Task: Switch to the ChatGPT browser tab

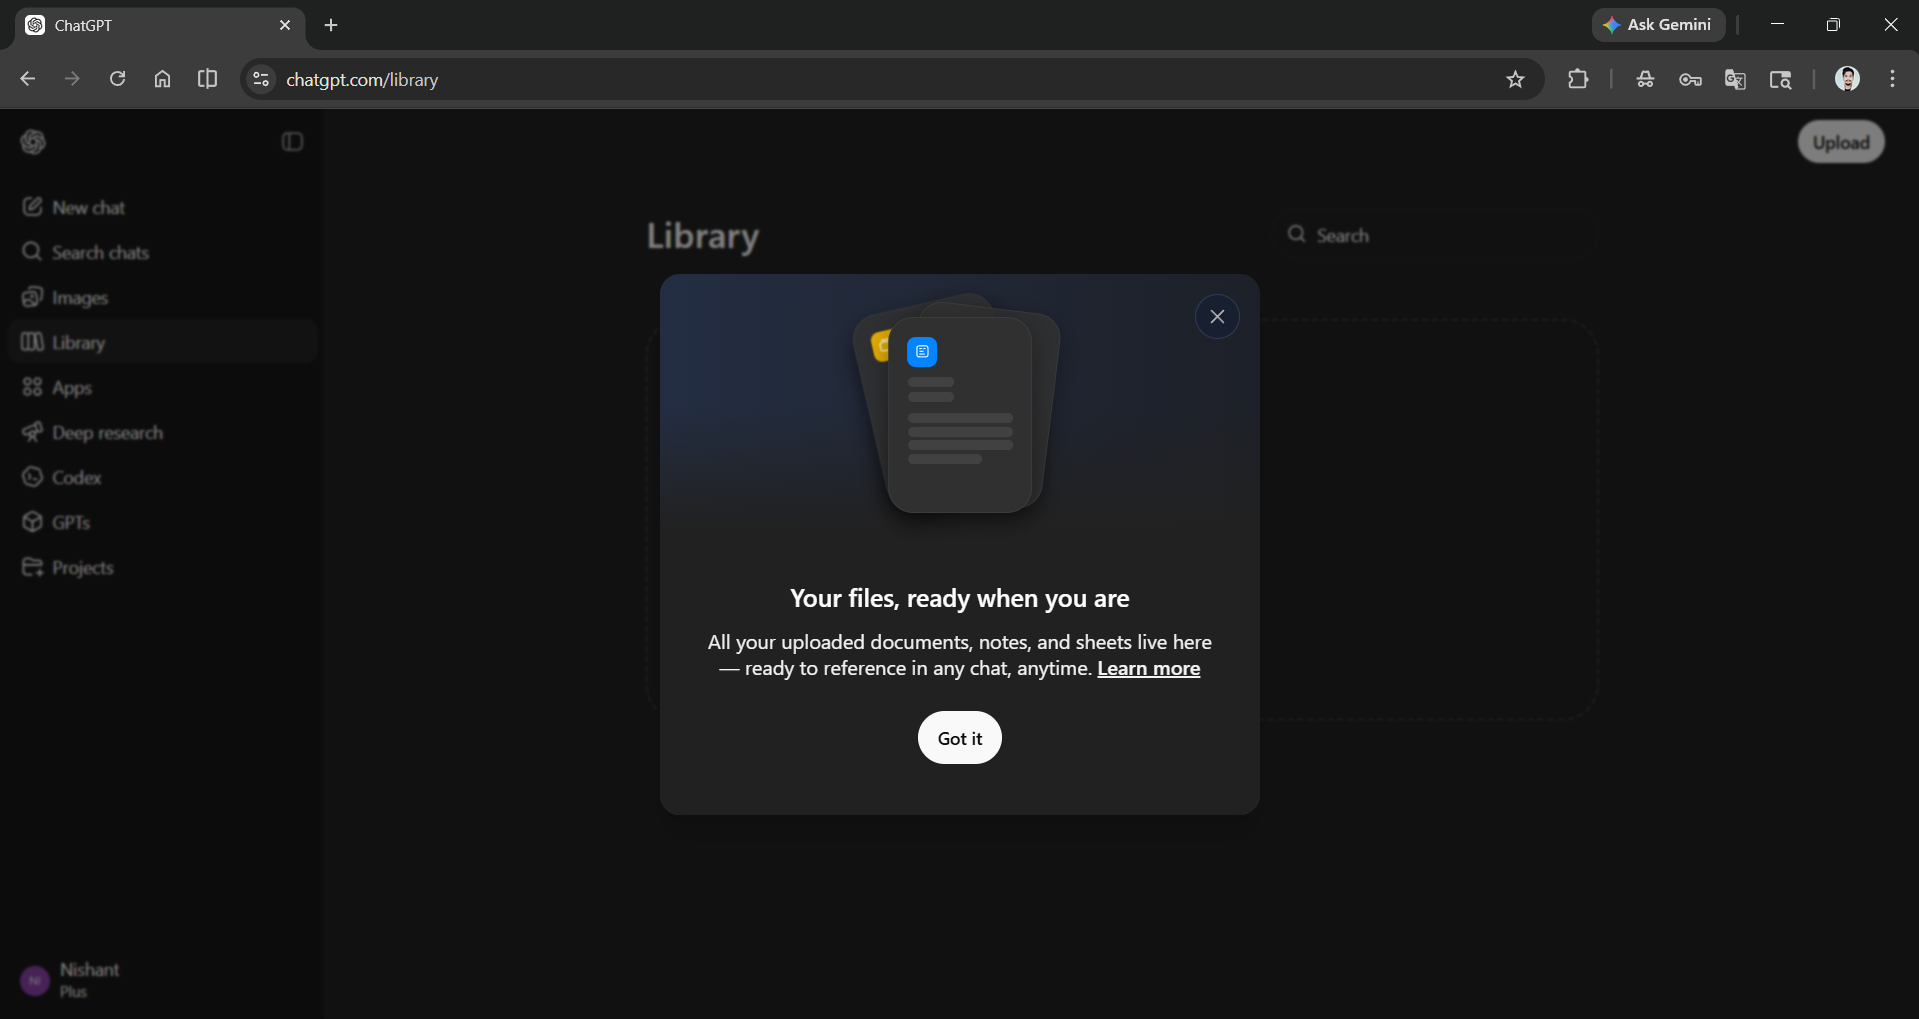Action: (140, 25)
